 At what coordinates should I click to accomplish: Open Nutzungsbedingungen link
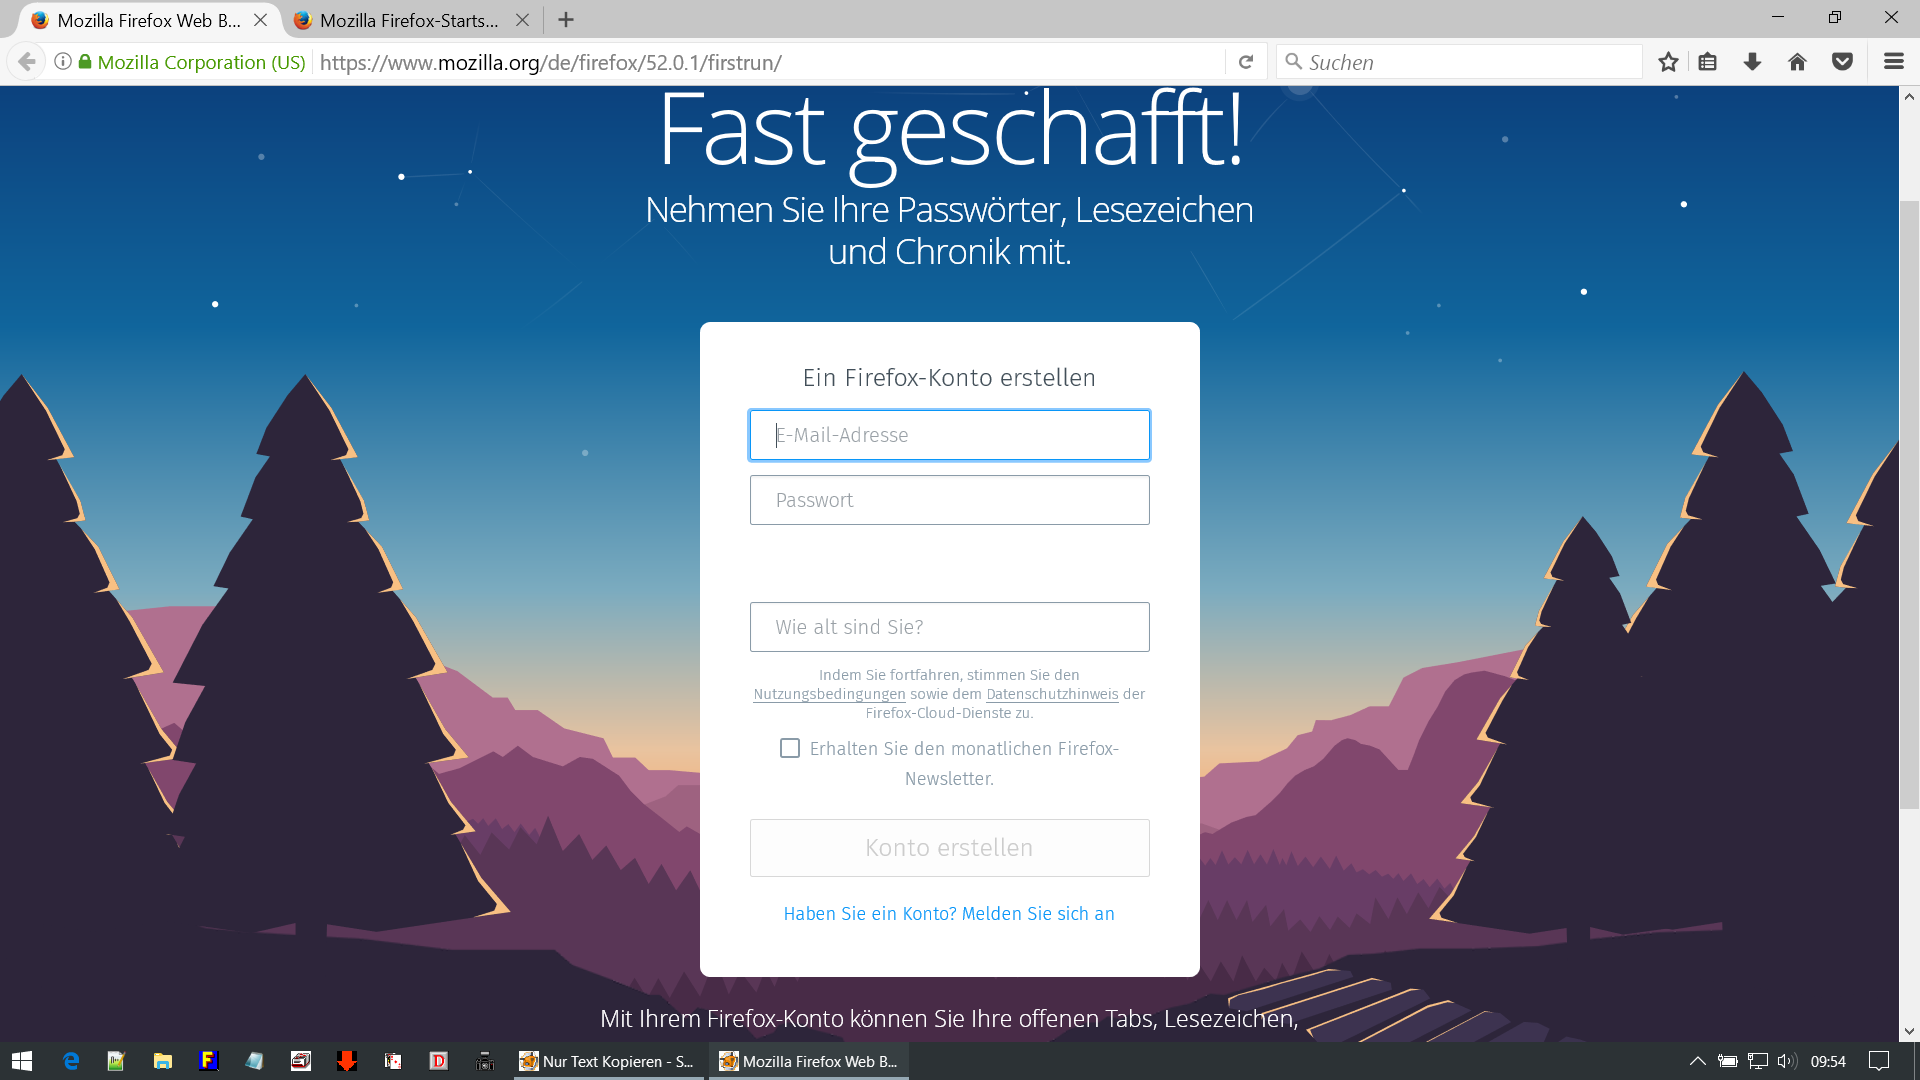829,694
